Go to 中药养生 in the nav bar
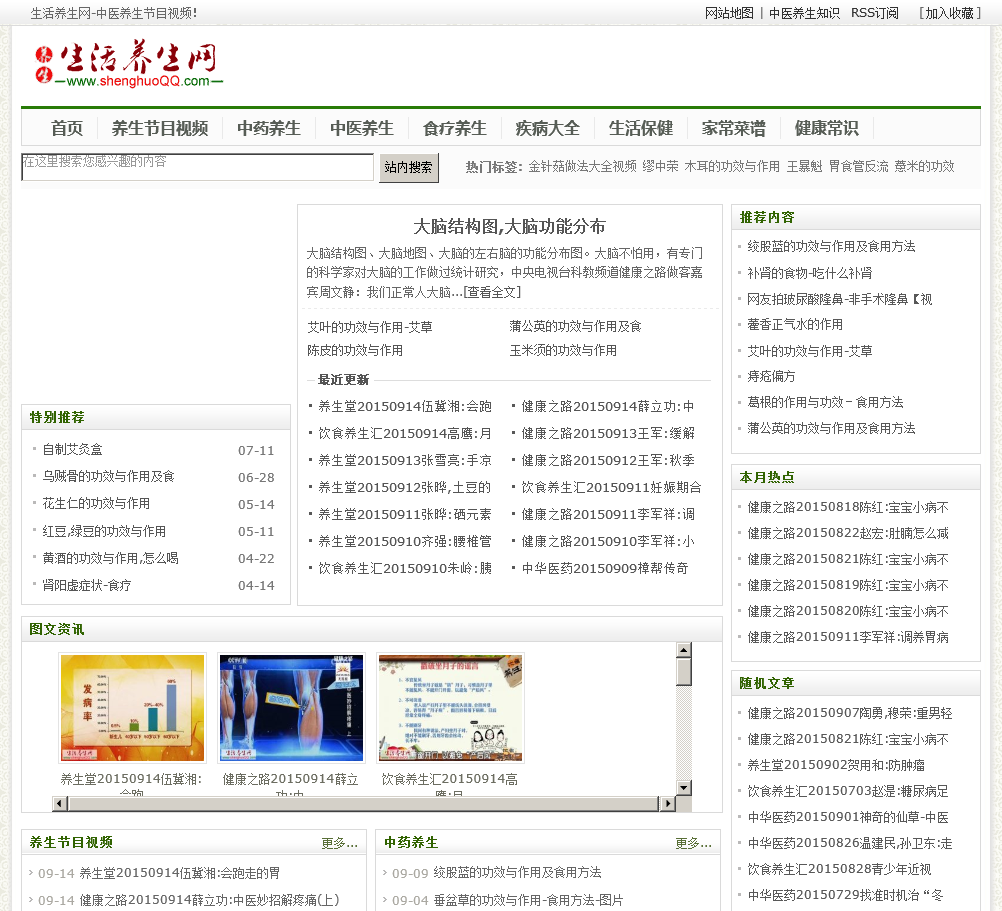 coord(269,128)
